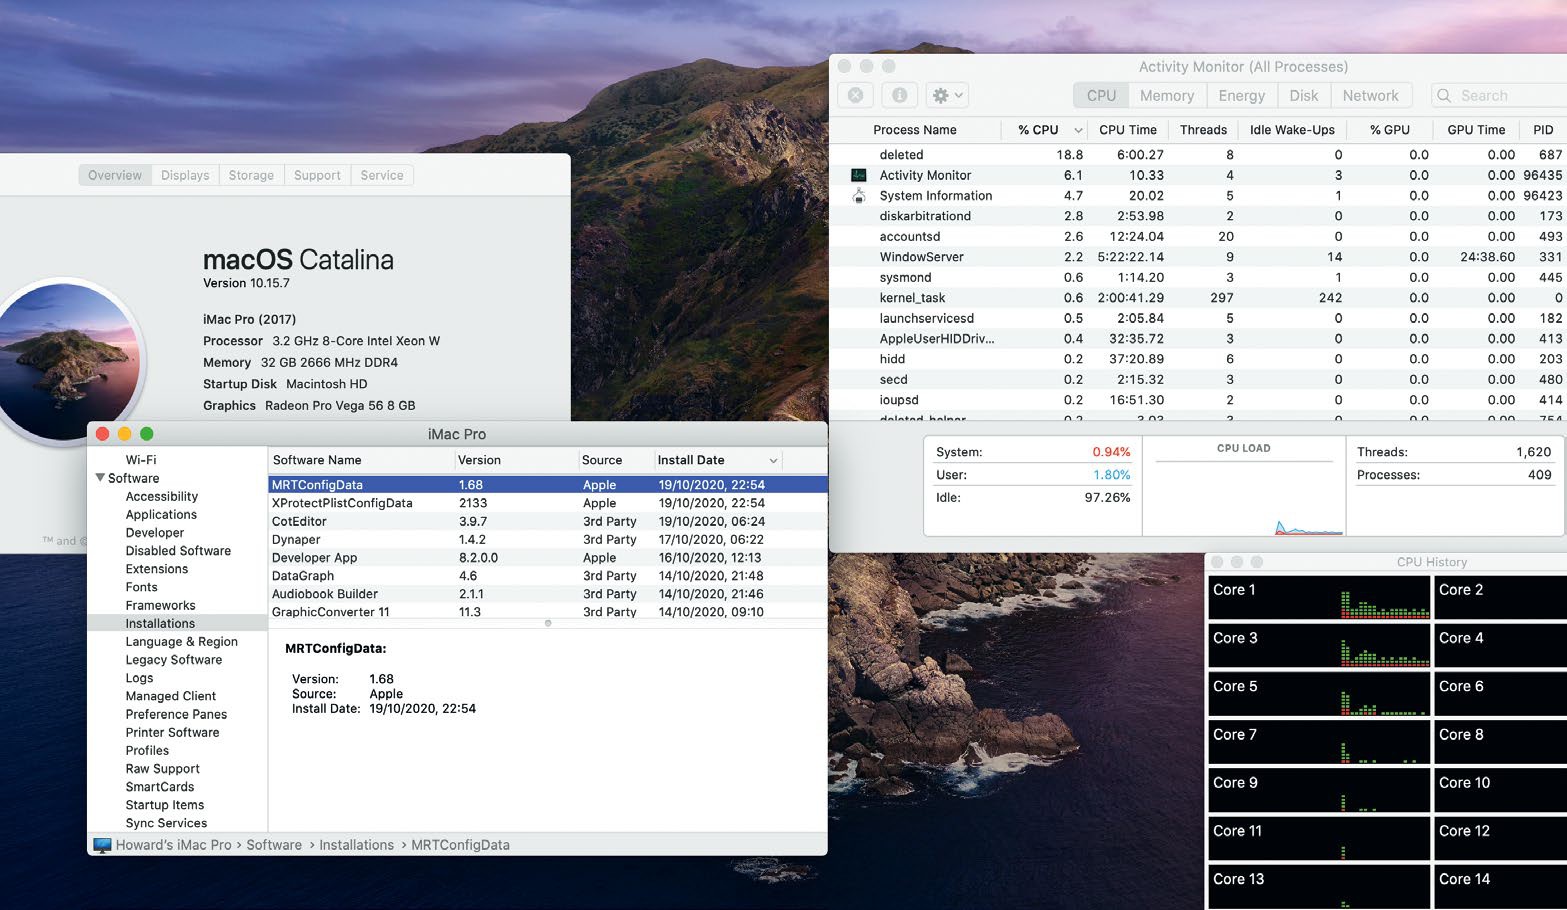The width and height of the screenshot is (1567, 910).
Task: Select Managed Client in the sidebar
Action: tap(171, 696)
